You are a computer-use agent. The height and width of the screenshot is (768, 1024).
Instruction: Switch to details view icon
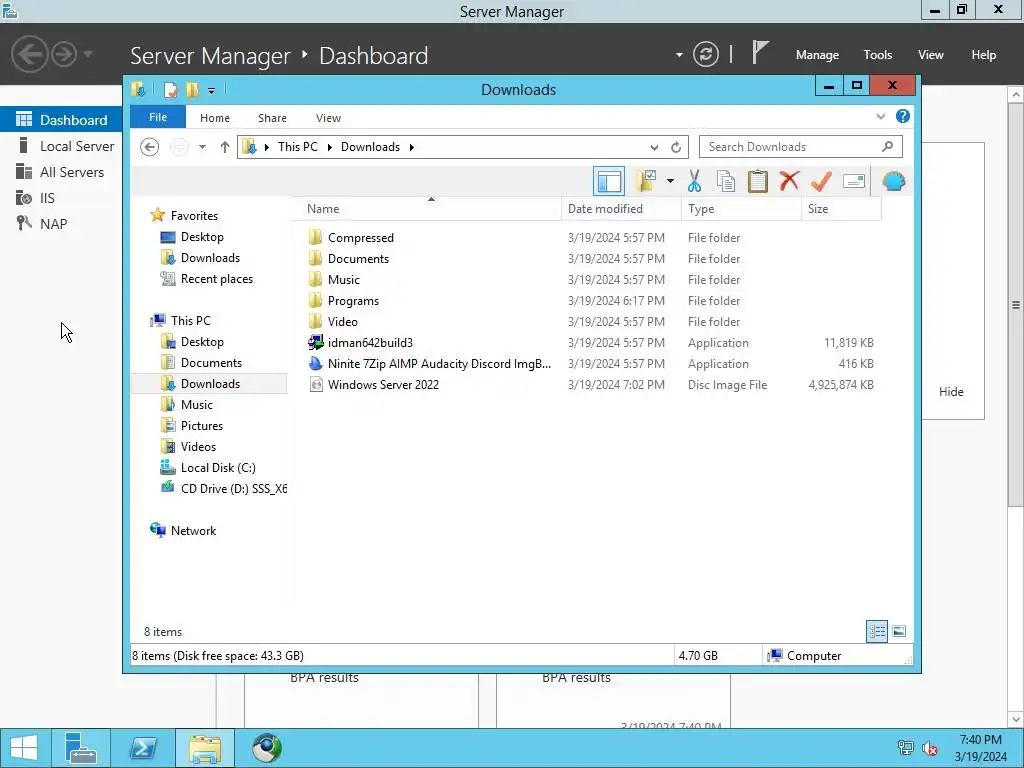tap(876, 631)
